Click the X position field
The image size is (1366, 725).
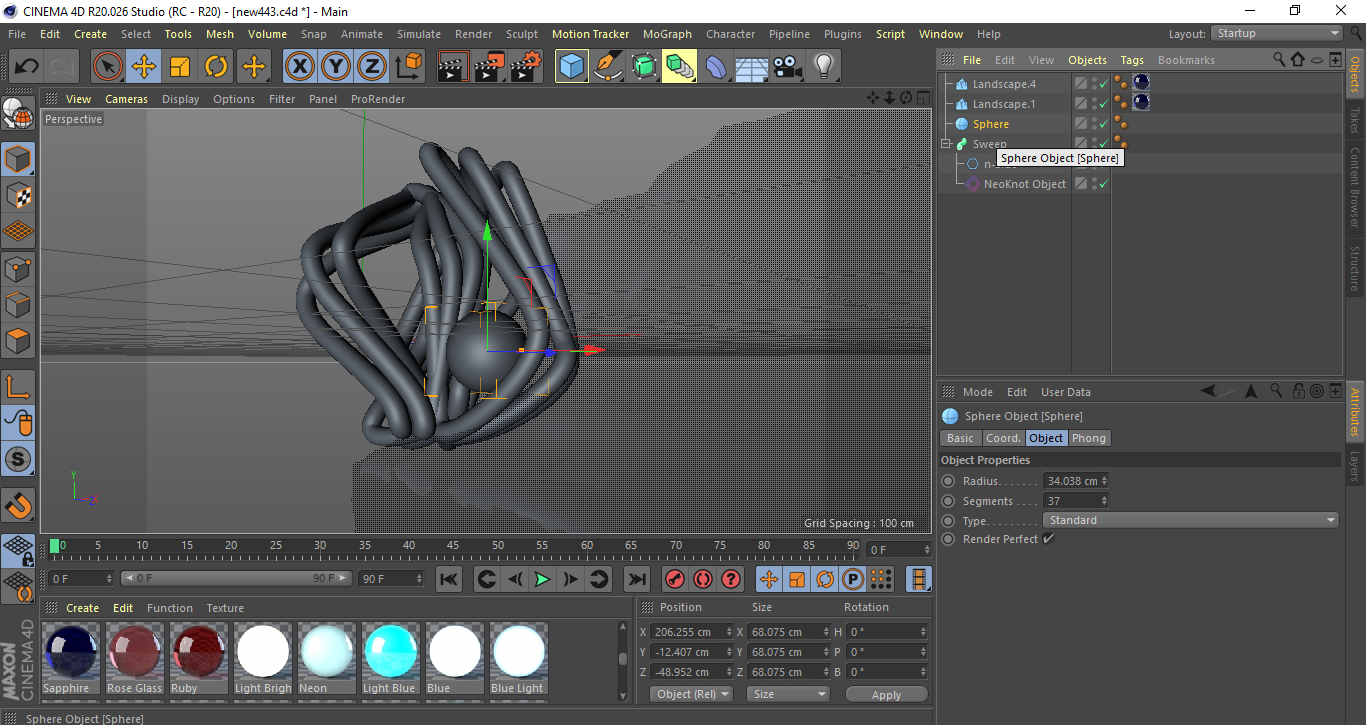[685, 632]
